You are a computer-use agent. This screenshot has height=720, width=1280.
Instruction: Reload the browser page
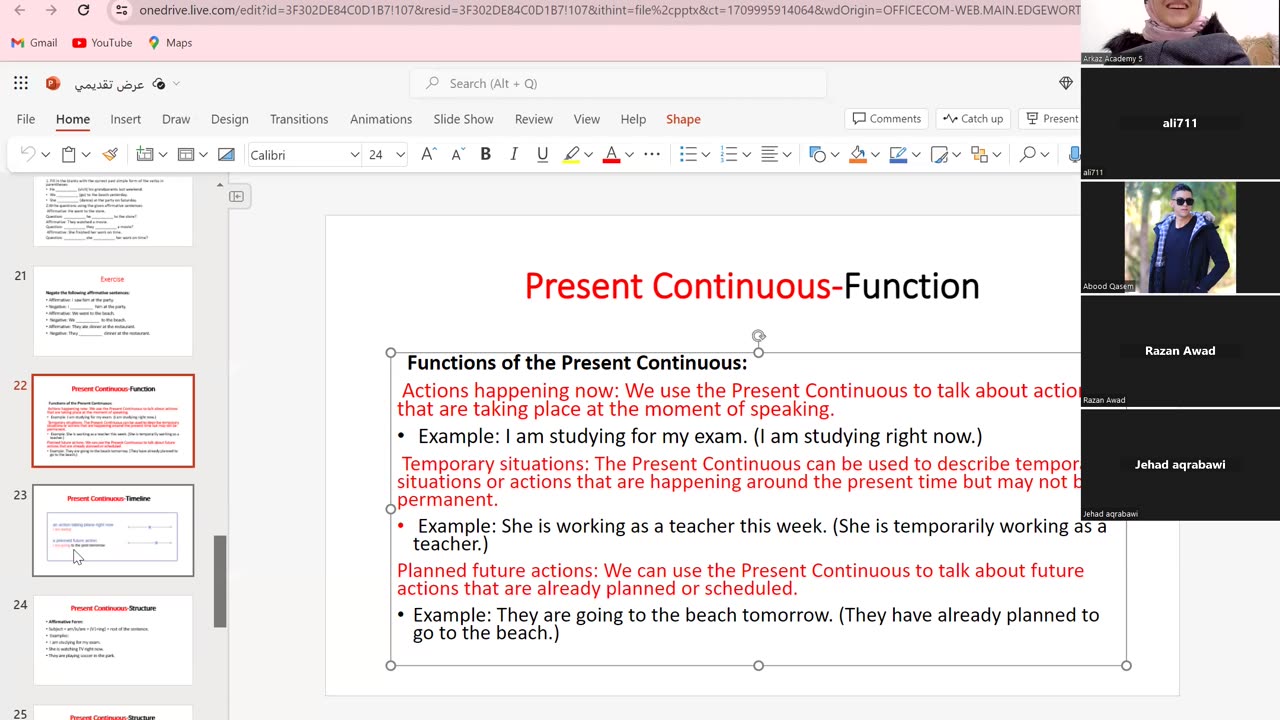[84, 11]
